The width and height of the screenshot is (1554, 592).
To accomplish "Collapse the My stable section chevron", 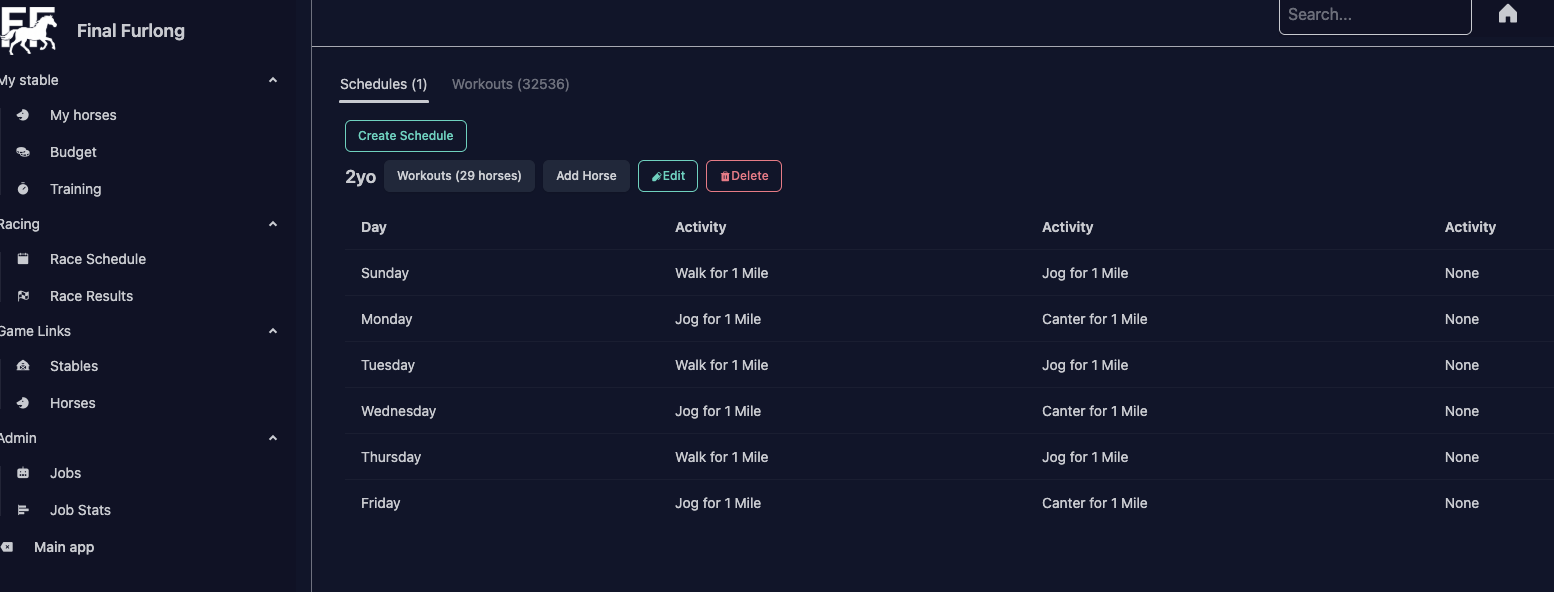I will pos(273,80).
